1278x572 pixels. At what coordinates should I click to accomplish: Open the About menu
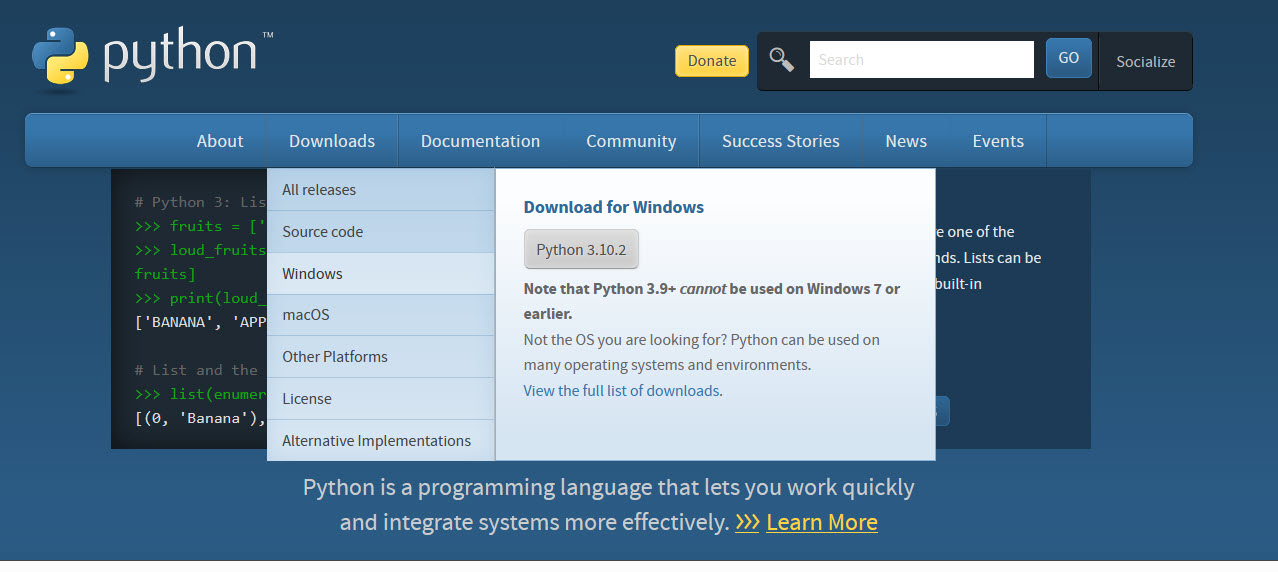[220, 141]
